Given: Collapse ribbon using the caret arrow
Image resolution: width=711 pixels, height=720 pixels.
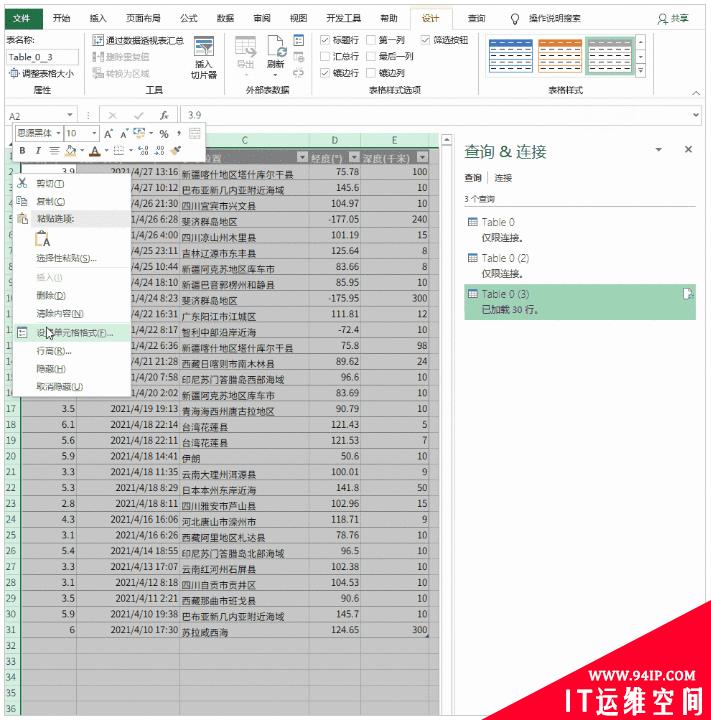Looking at the screenshot, I should click(696, 93).
